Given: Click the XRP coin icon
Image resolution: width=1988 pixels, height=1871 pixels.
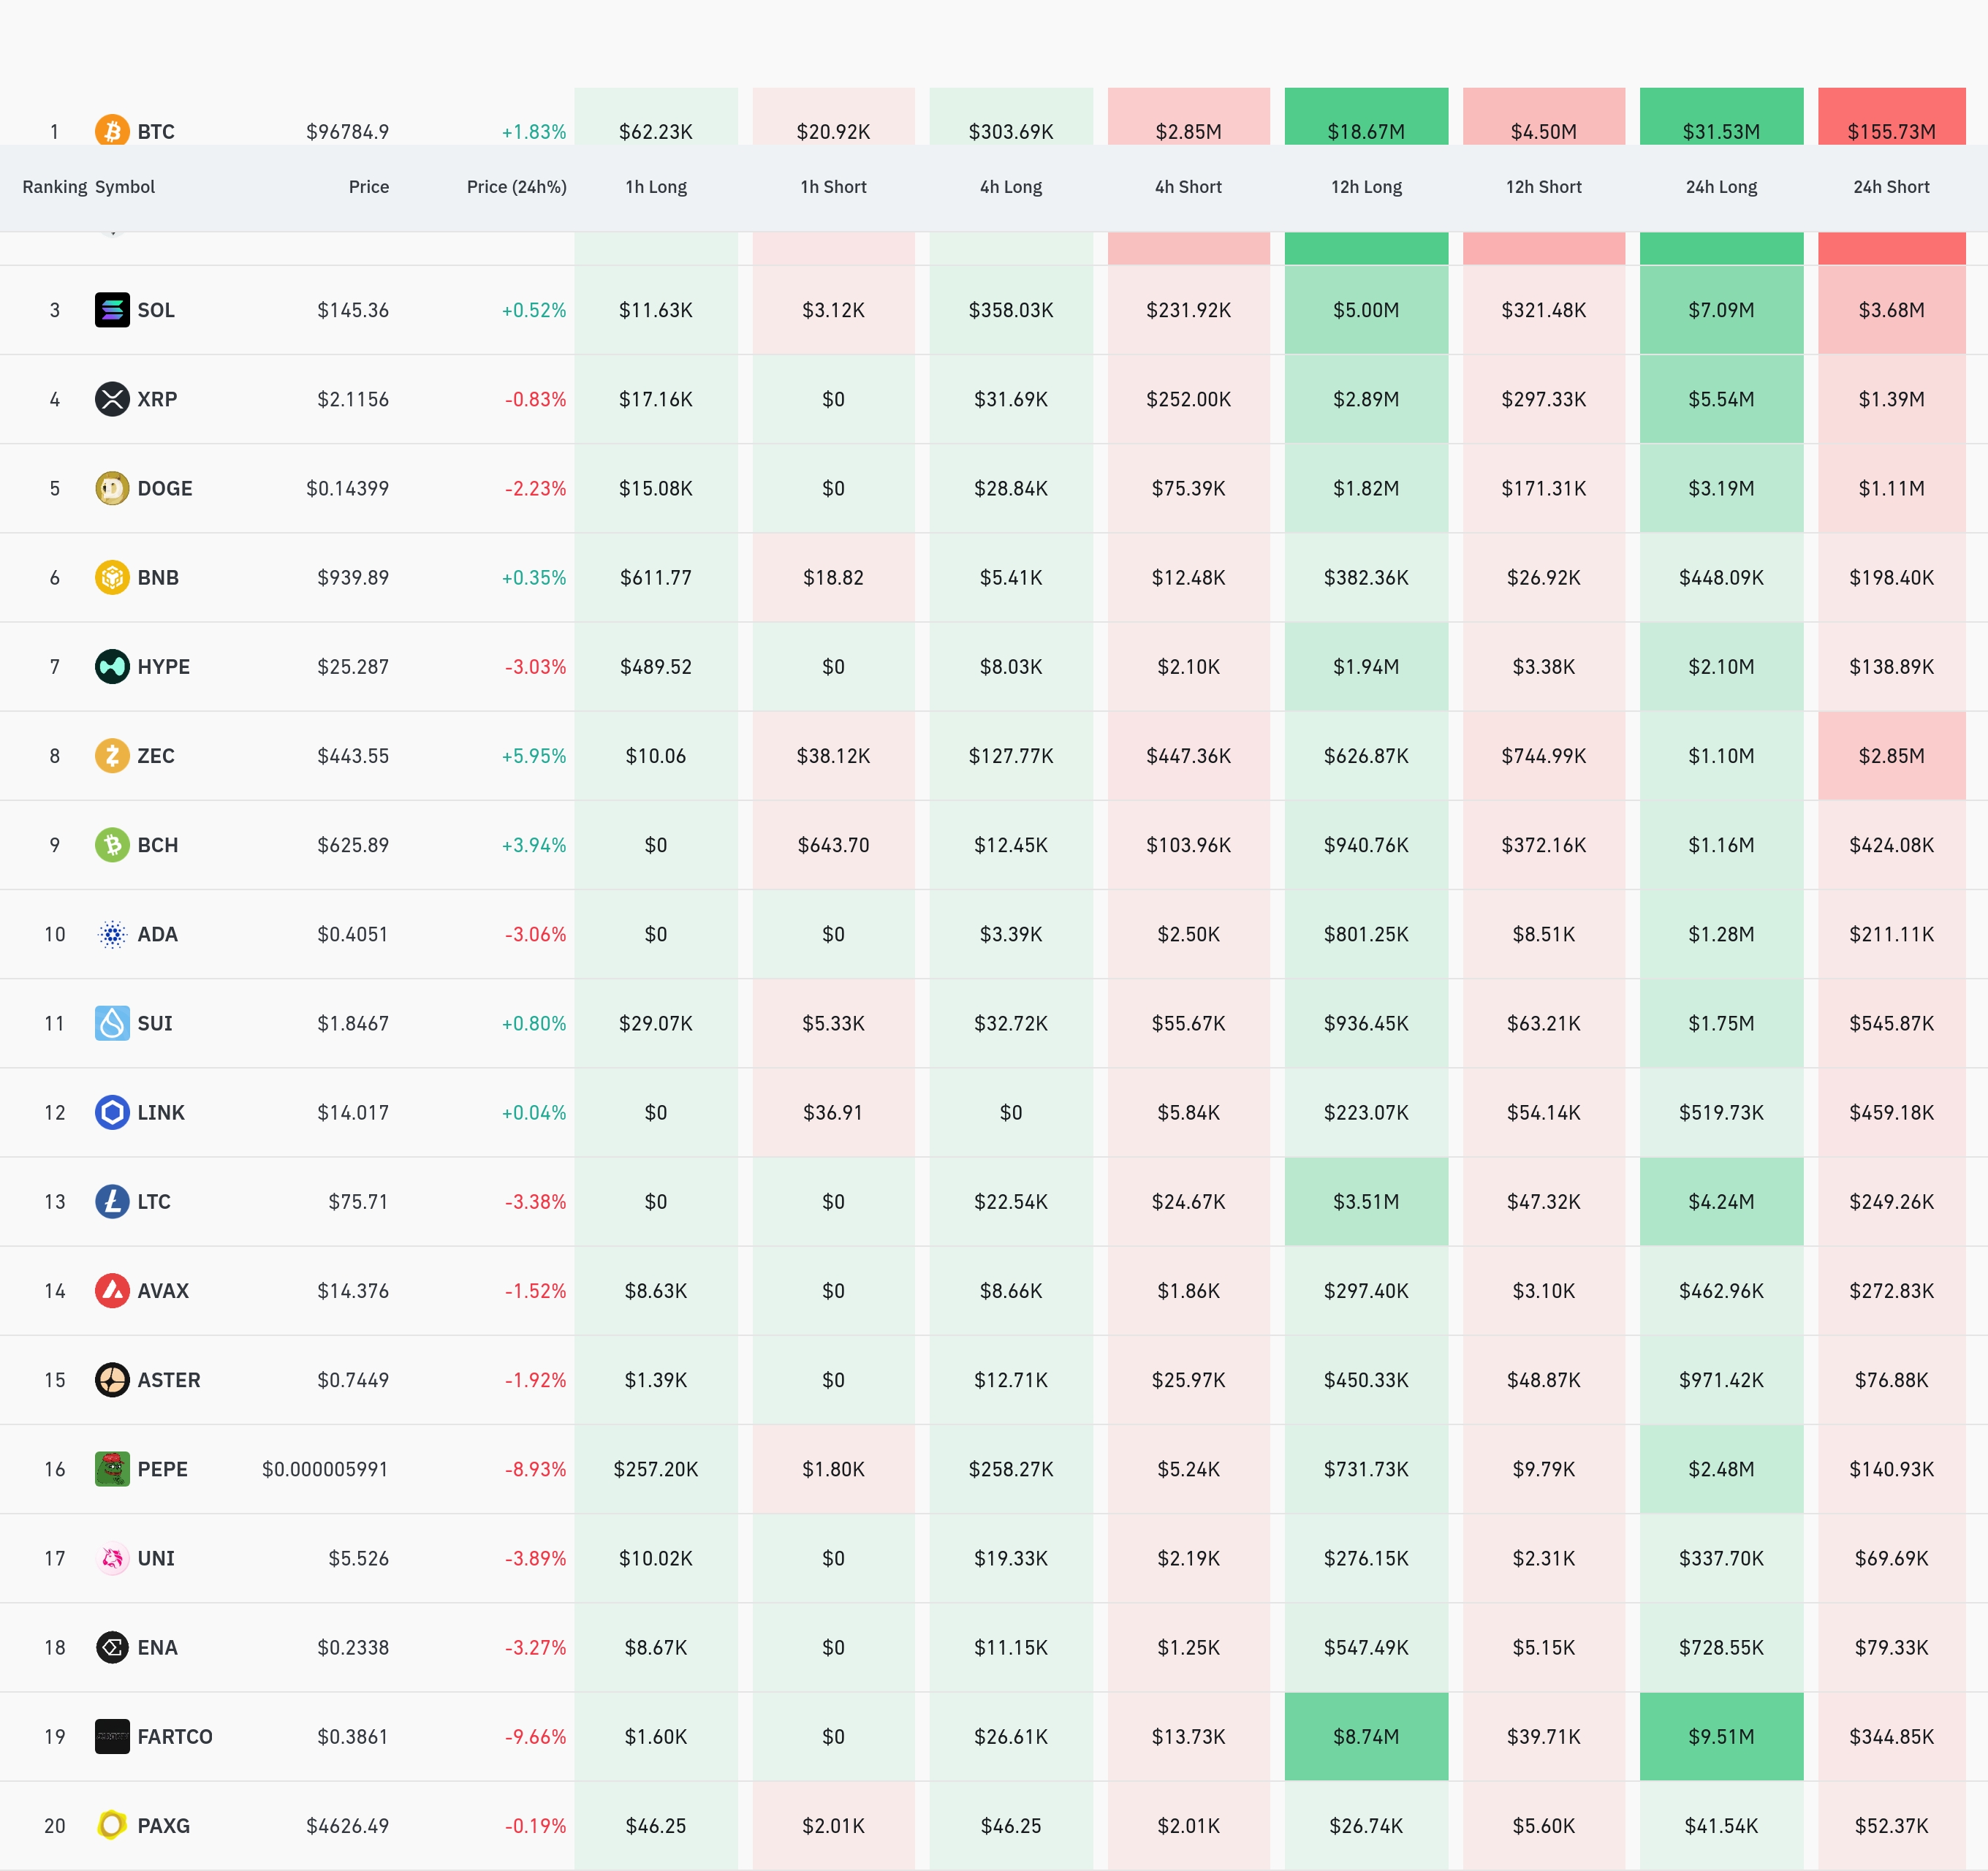Looking at the screenshot, I should 112,399.
